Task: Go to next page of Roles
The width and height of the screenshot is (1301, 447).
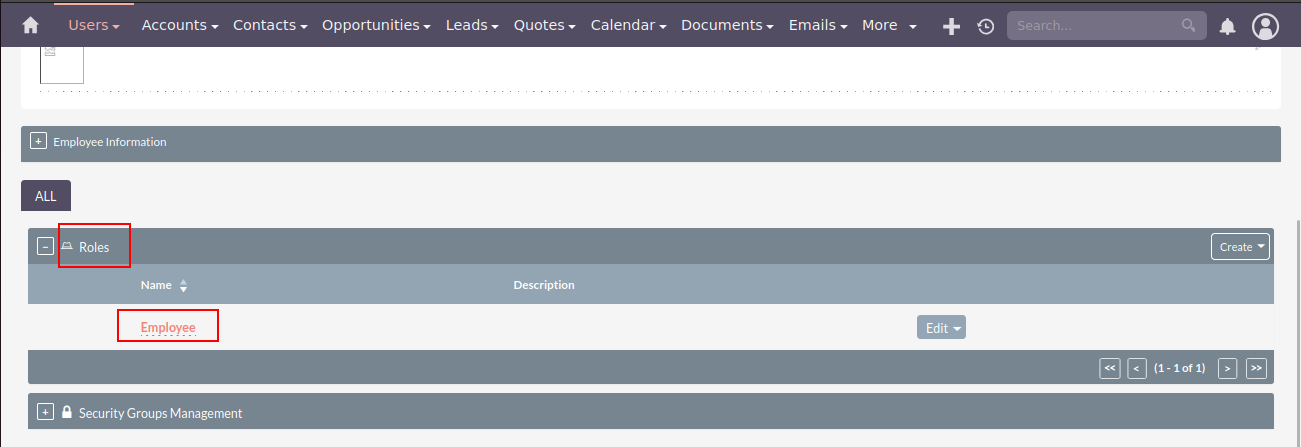Action: [x=1227, y=368]
